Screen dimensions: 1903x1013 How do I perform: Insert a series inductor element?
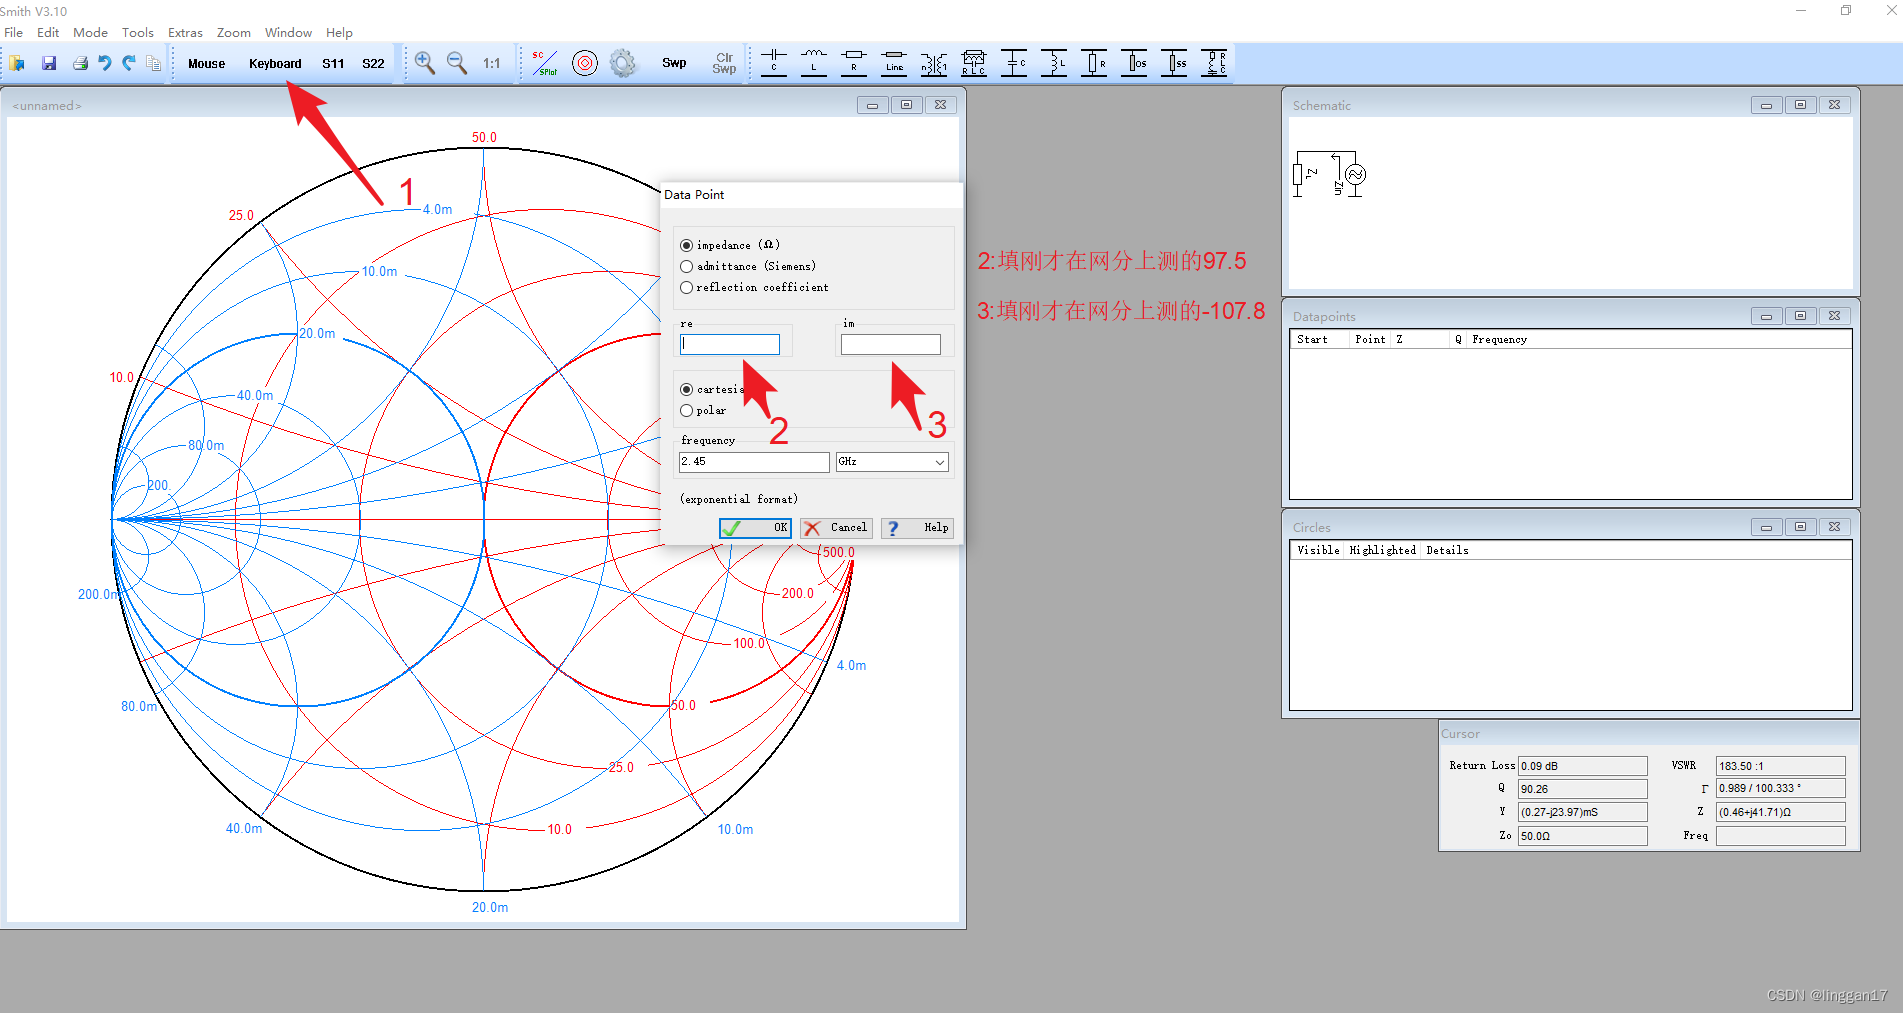[814, 63]
